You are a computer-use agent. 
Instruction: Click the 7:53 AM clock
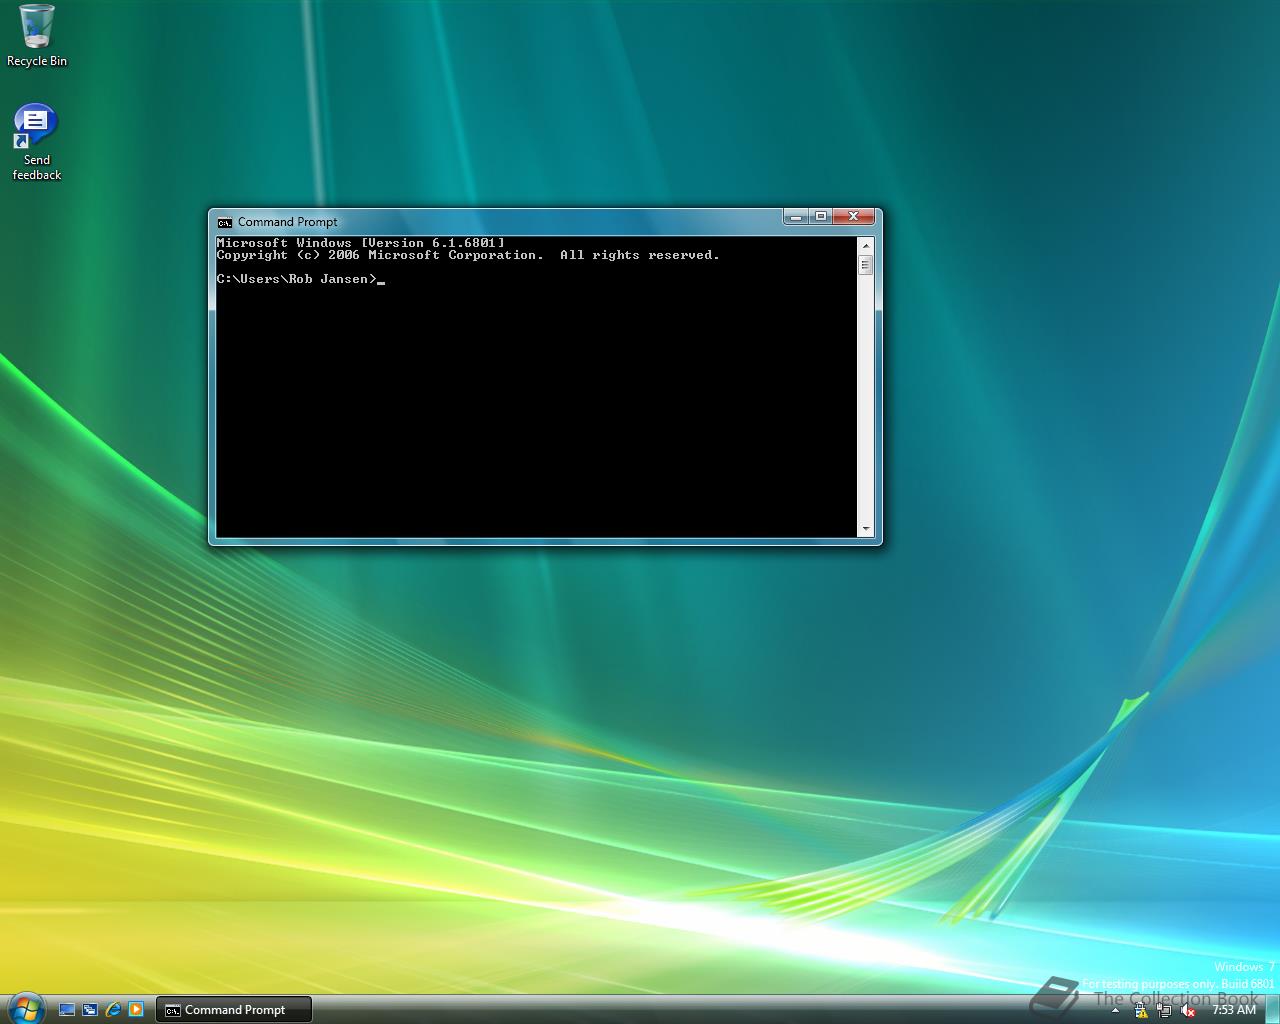pyautogui.click(x=1233, y=1010)
